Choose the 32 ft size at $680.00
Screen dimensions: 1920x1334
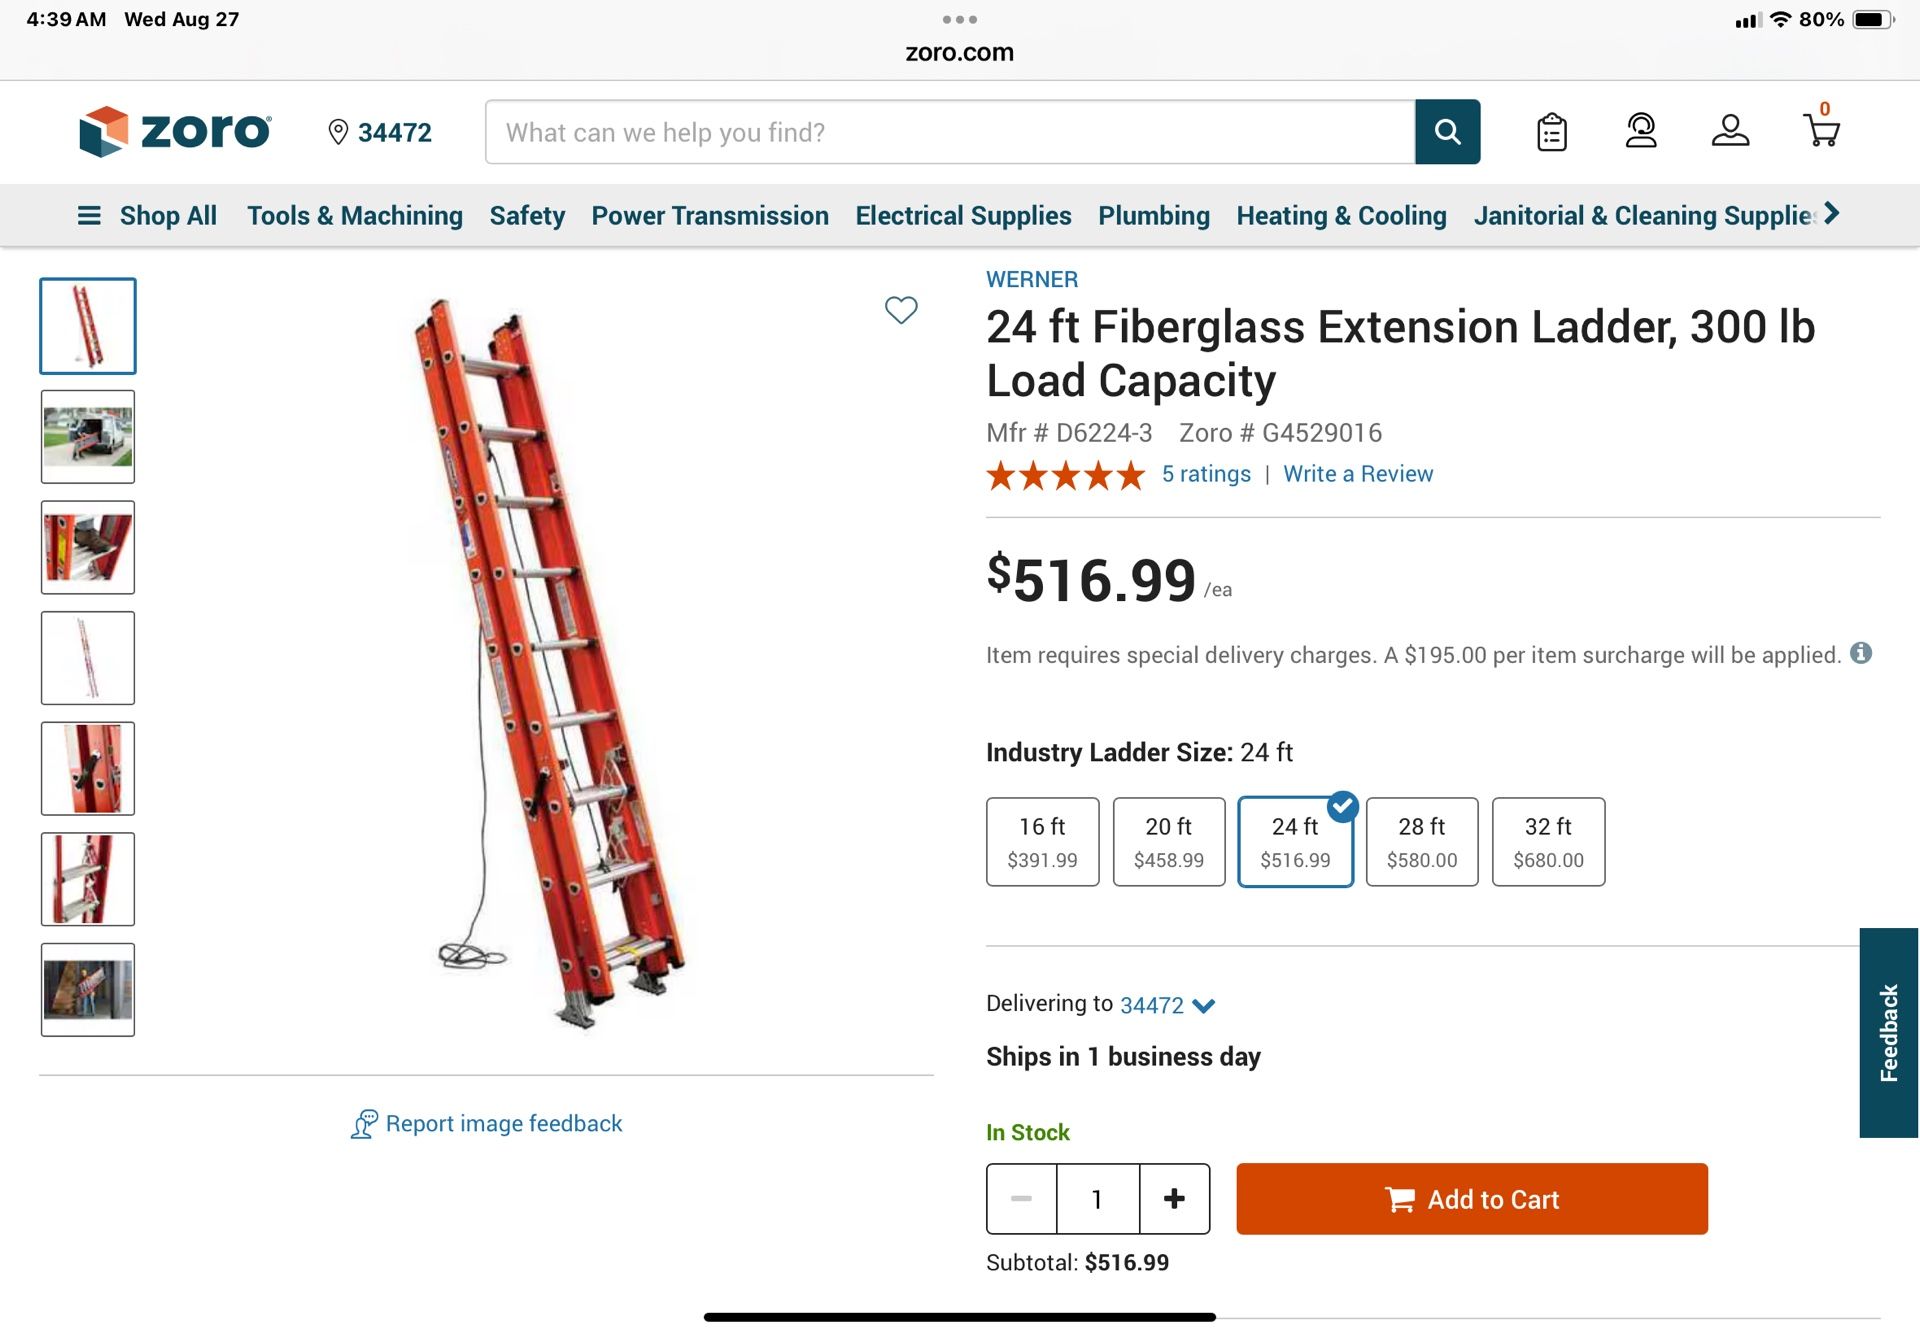(1548, 841)
